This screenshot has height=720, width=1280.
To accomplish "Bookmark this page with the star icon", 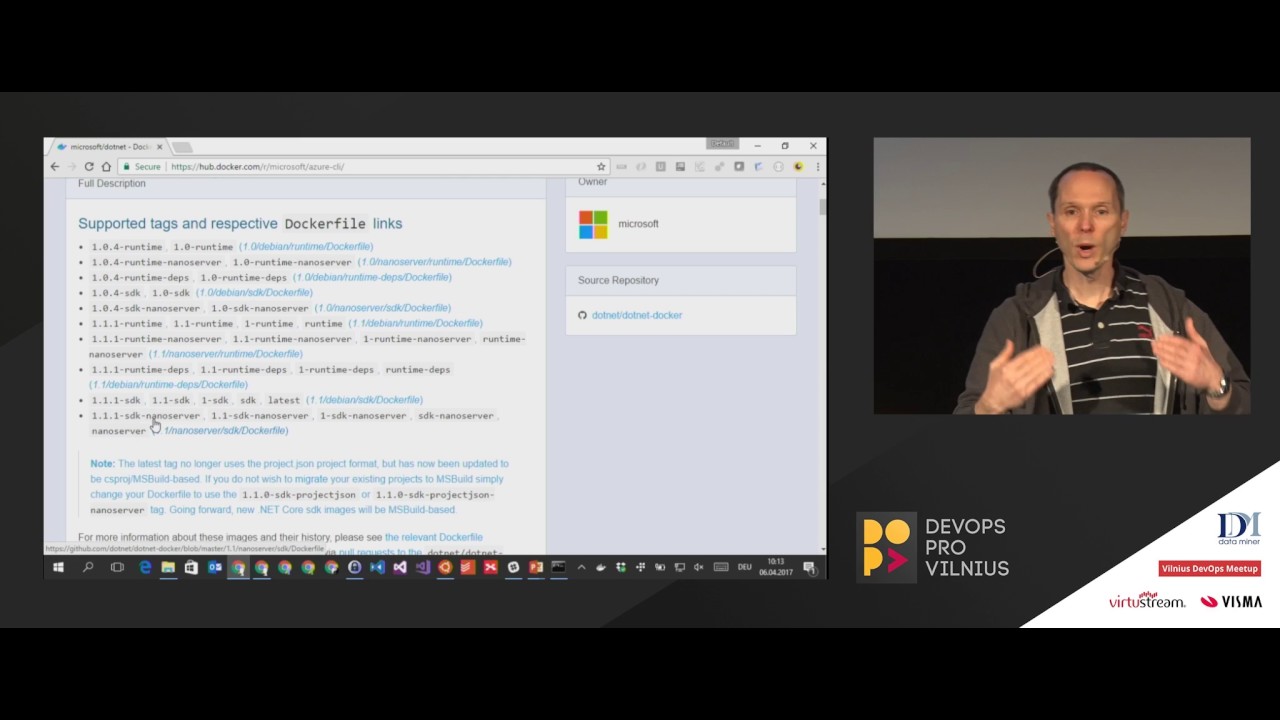I will (x=601, y=167).
